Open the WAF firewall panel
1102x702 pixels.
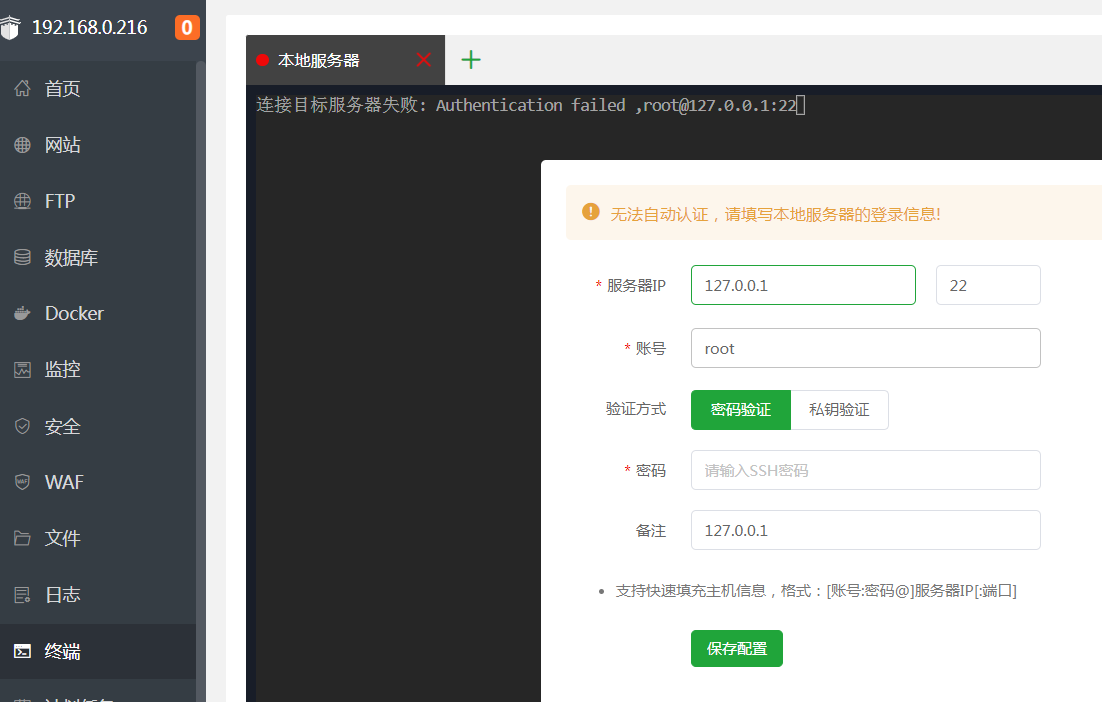[62, 481]
